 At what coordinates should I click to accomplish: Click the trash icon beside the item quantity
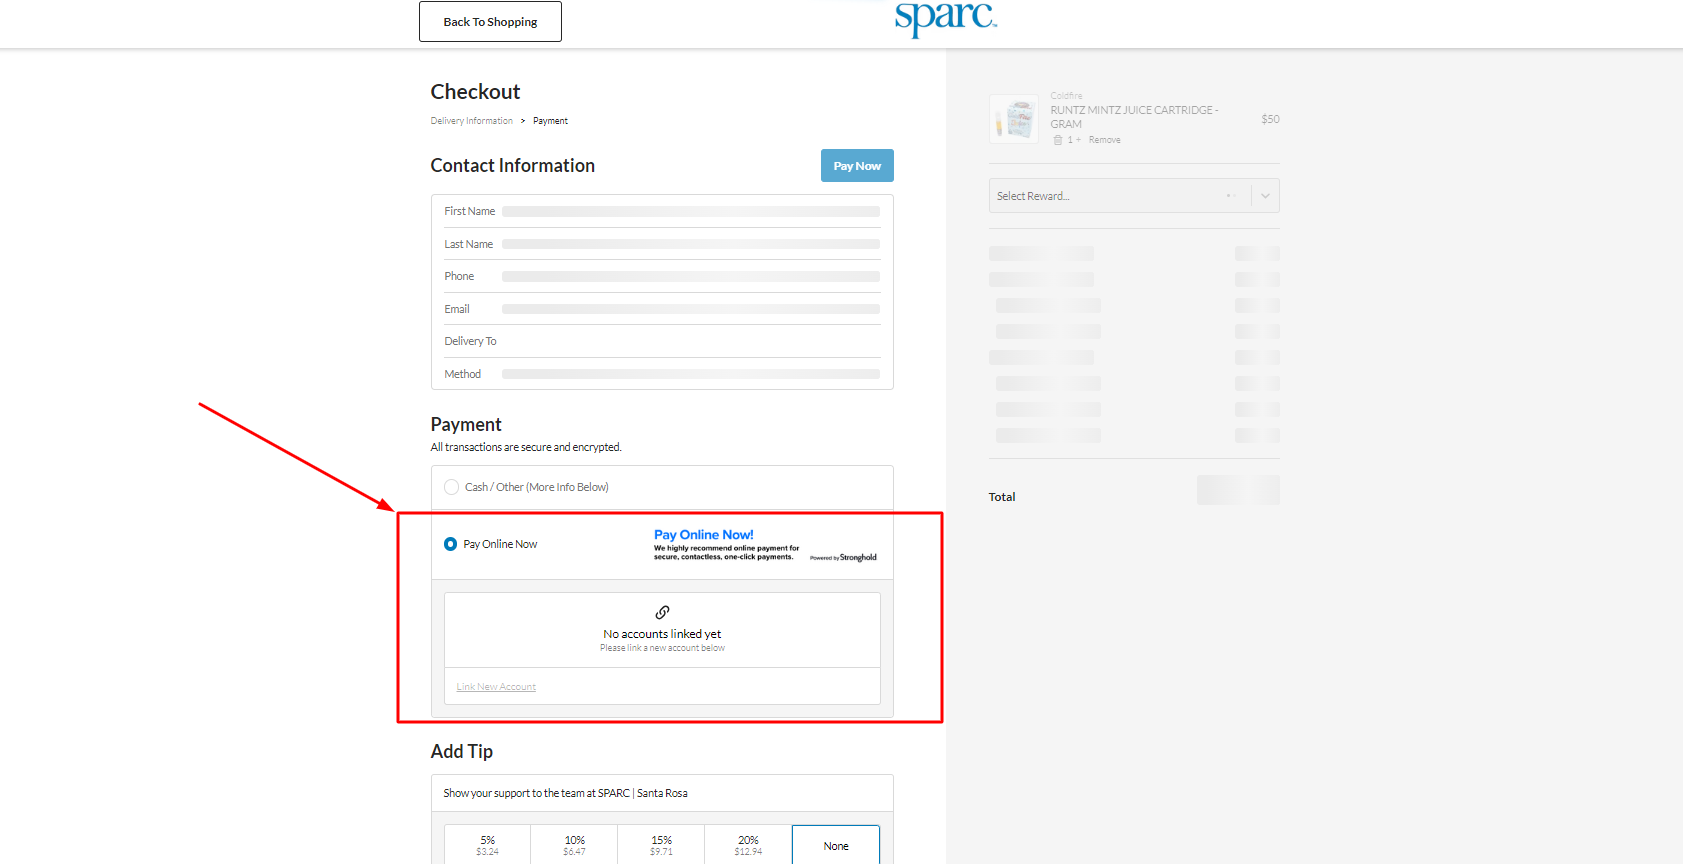tap(1058, 140)
